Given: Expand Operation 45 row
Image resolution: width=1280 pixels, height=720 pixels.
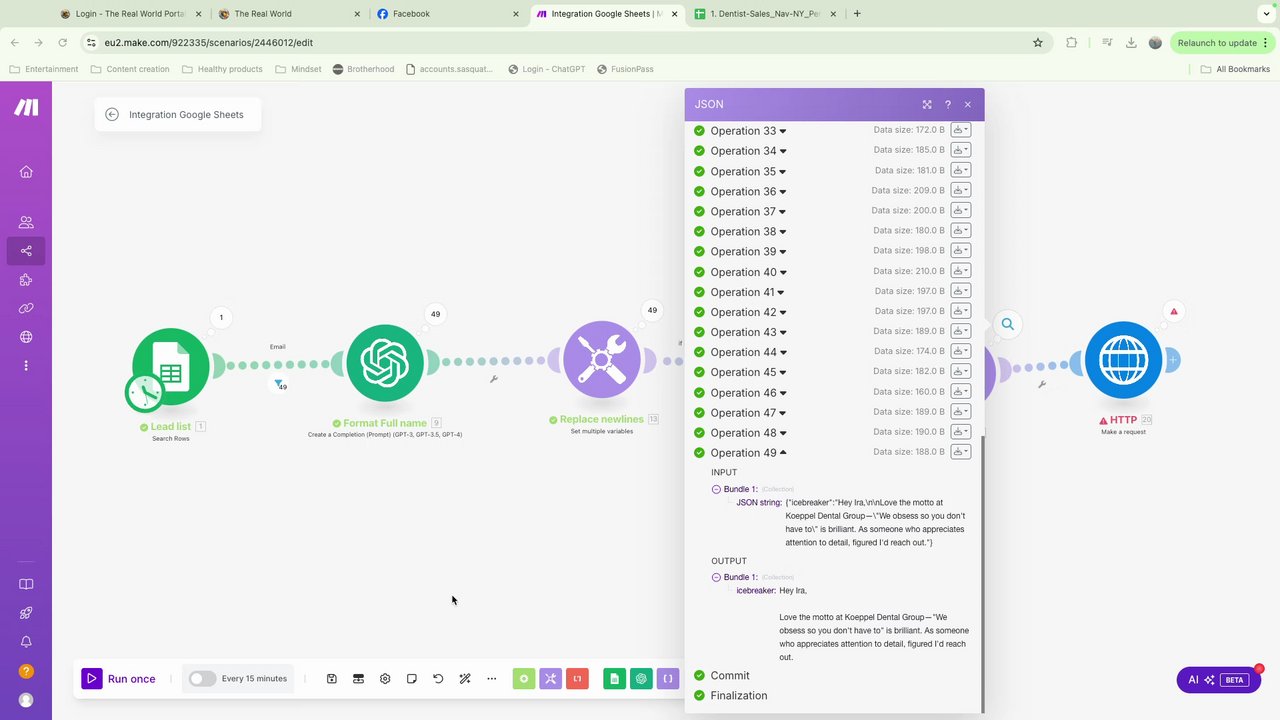Looking at the screenshot, I should coord(749,372).
